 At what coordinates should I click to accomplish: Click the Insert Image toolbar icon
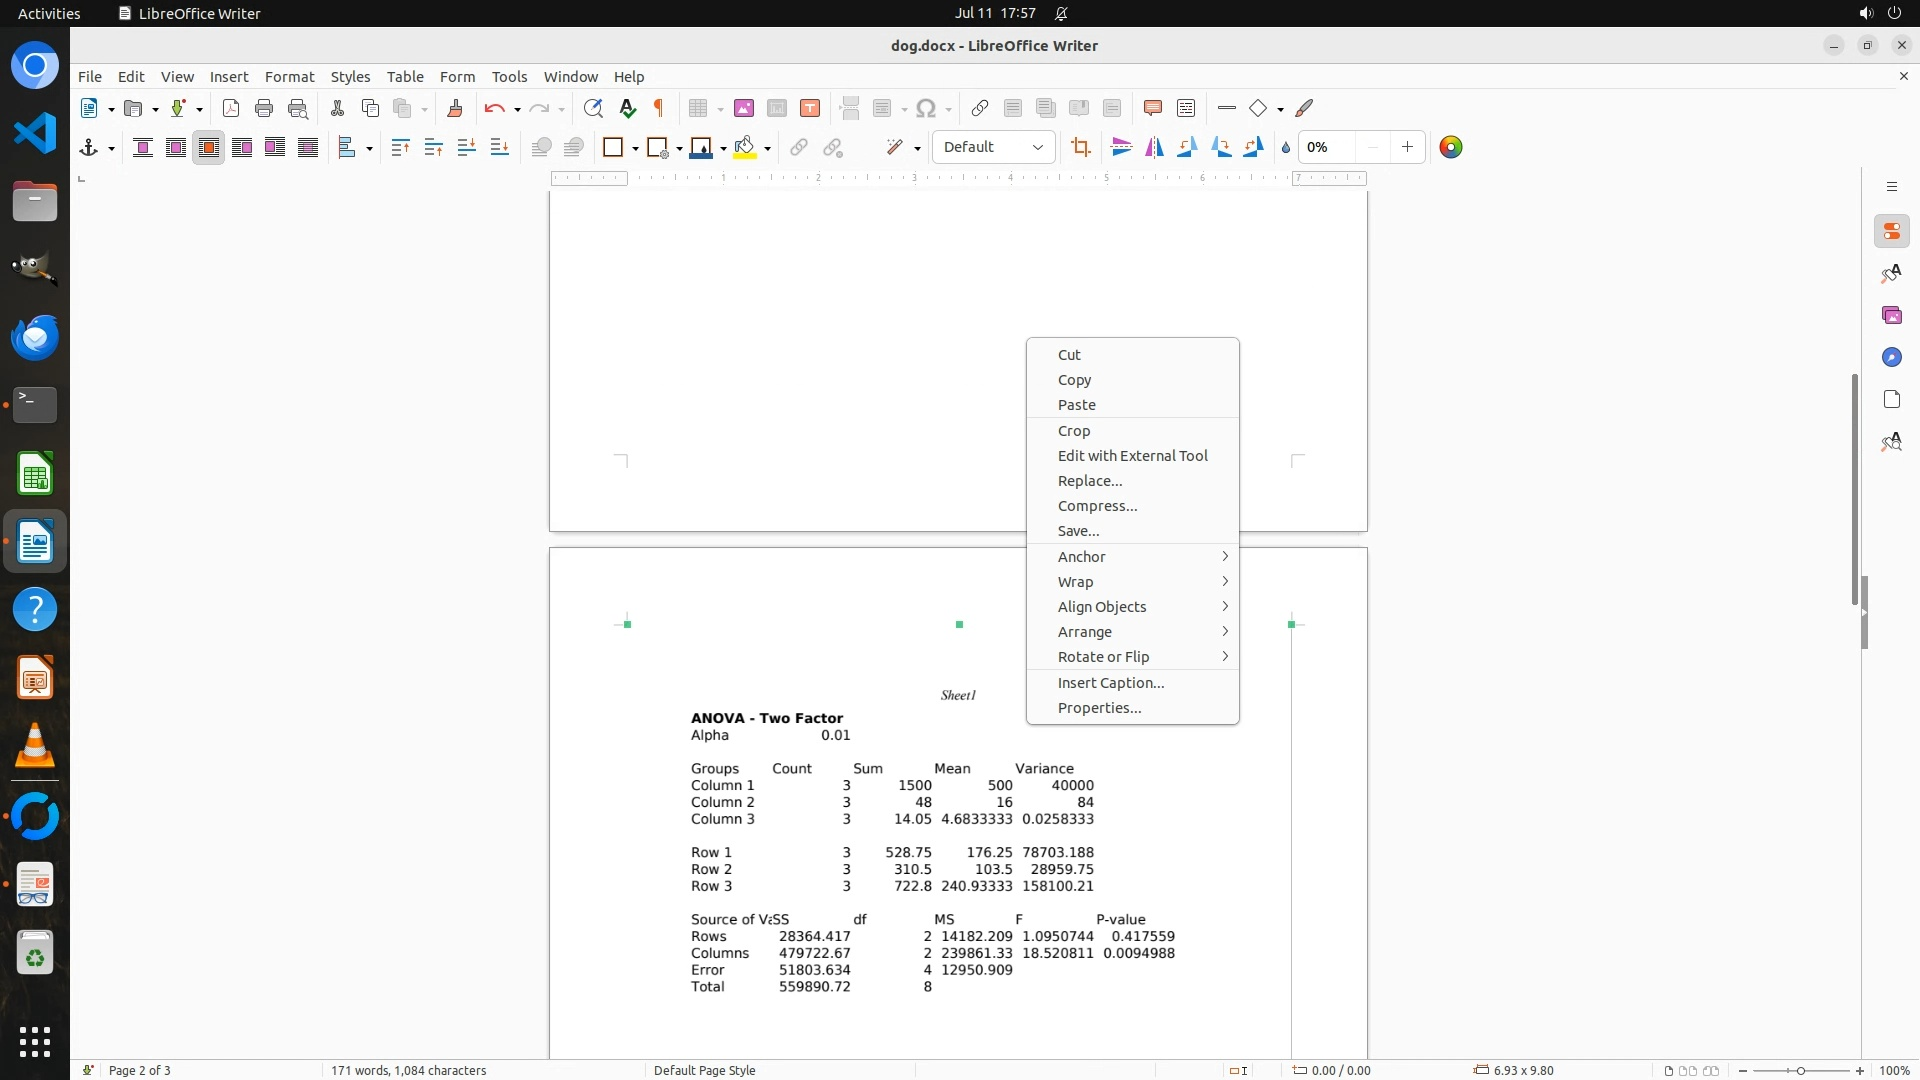click(743, 108)
